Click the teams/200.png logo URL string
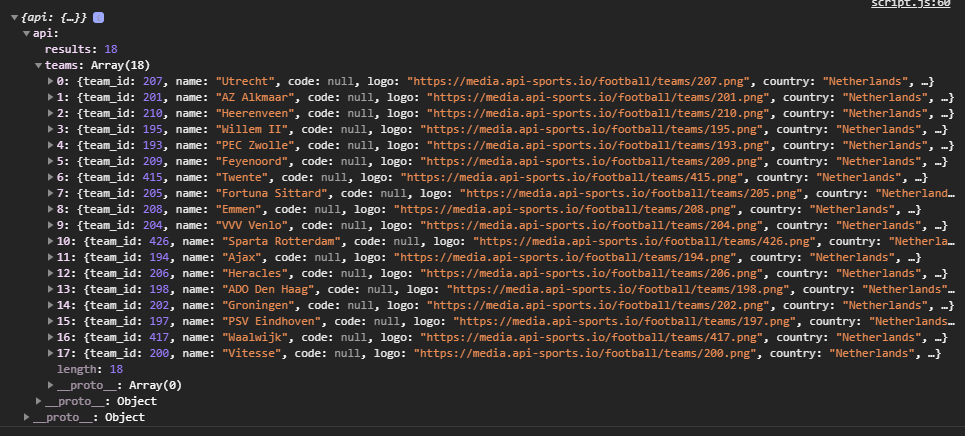This screenshot has width=965, height=436. pos(585,353)
